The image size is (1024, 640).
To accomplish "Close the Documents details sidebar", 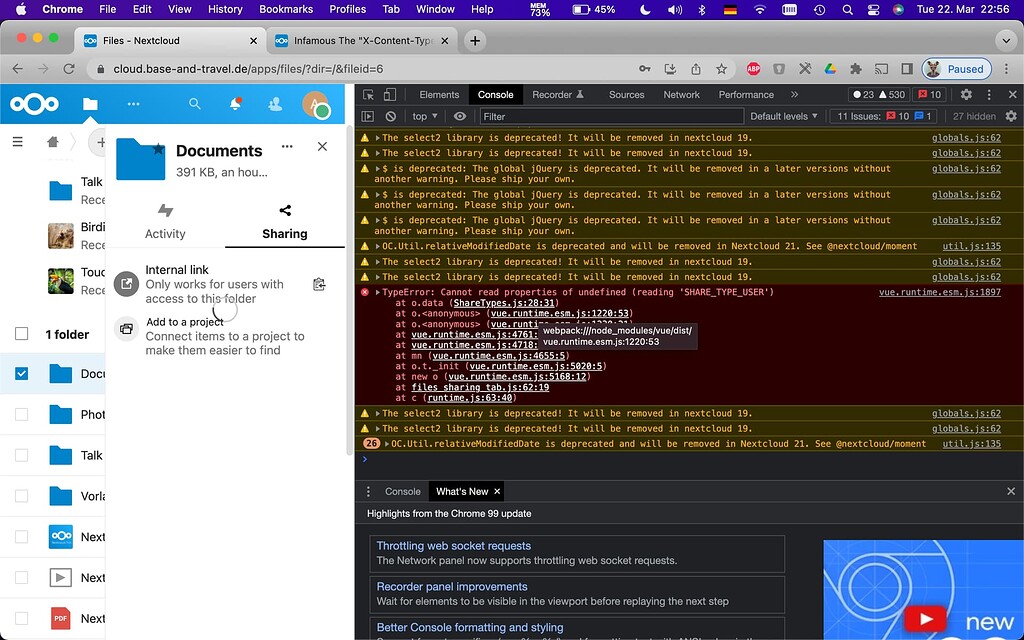I will (322, 146).
